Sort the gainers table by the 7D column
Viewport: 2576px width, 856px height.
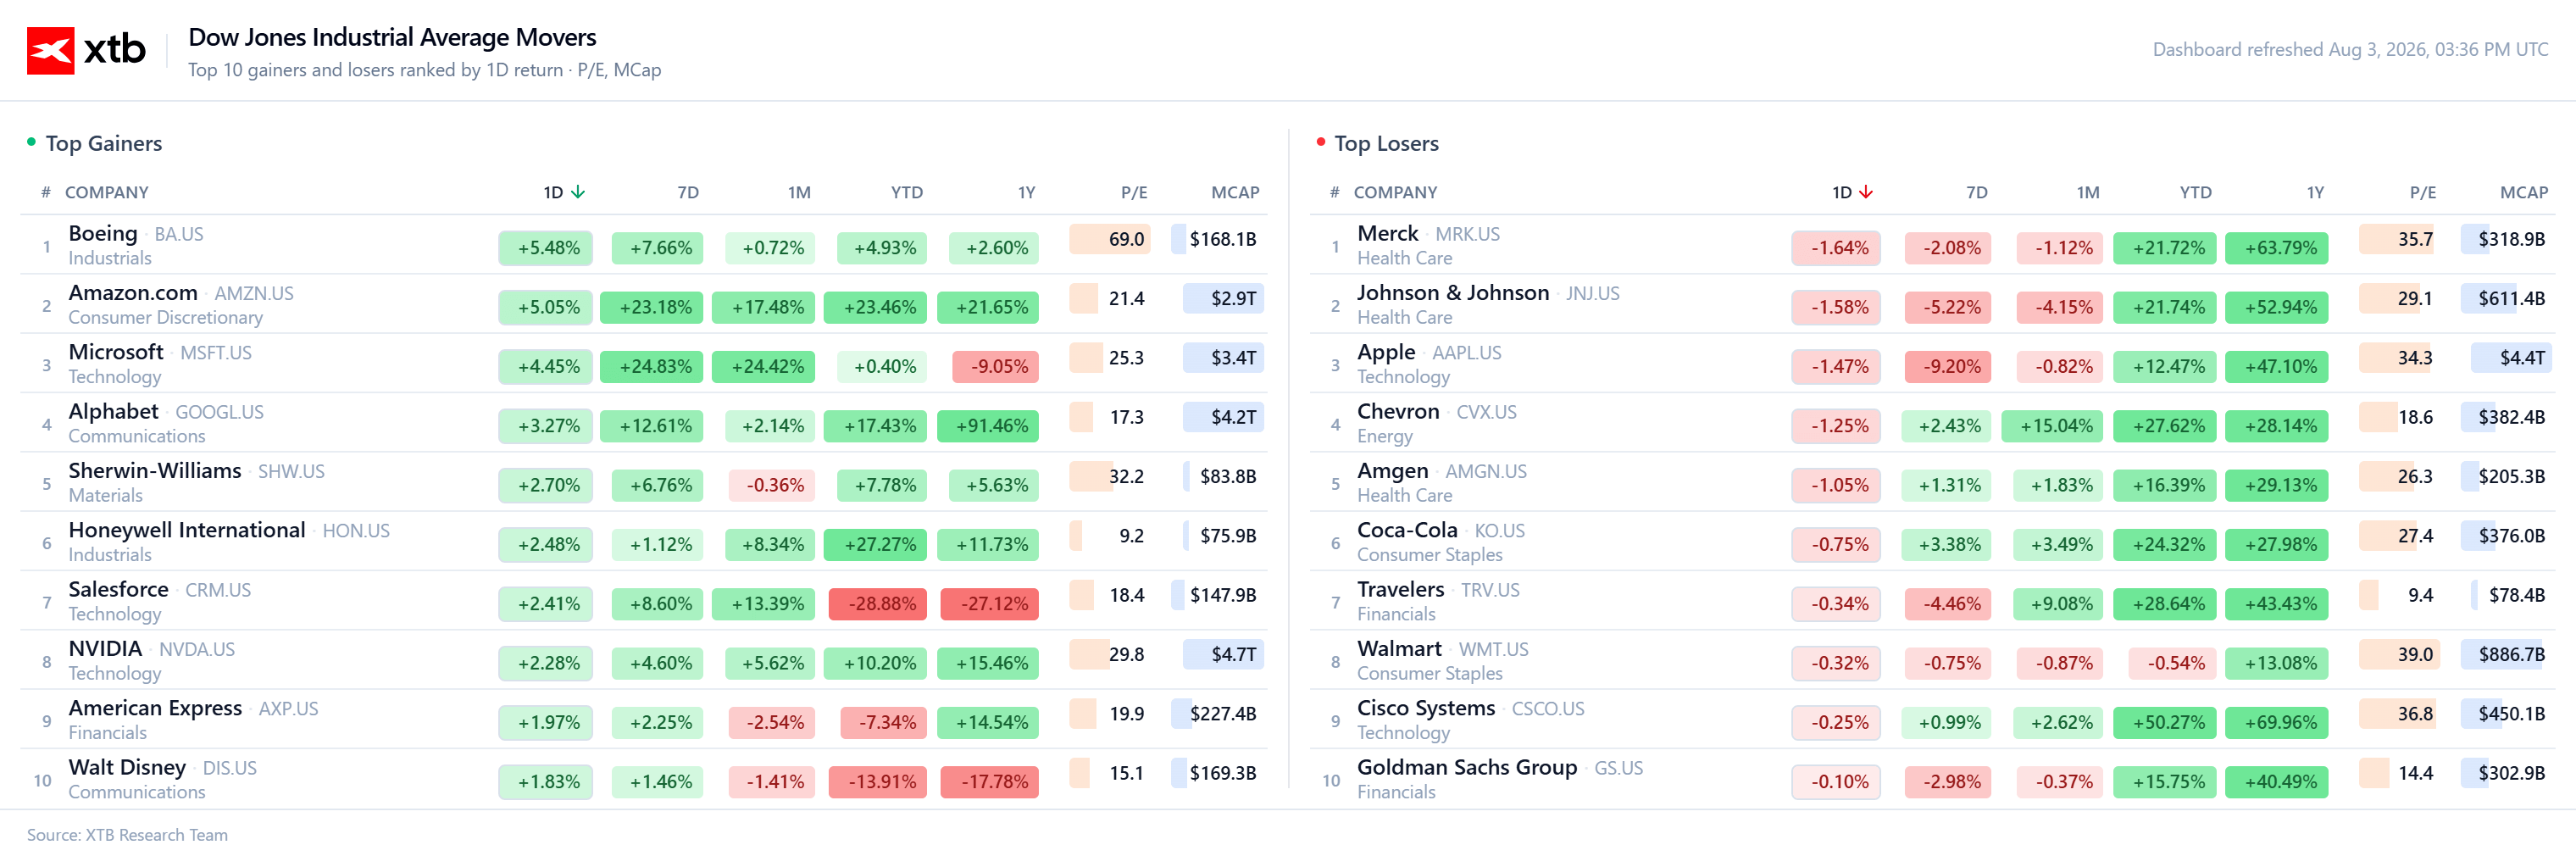point(688,192)
